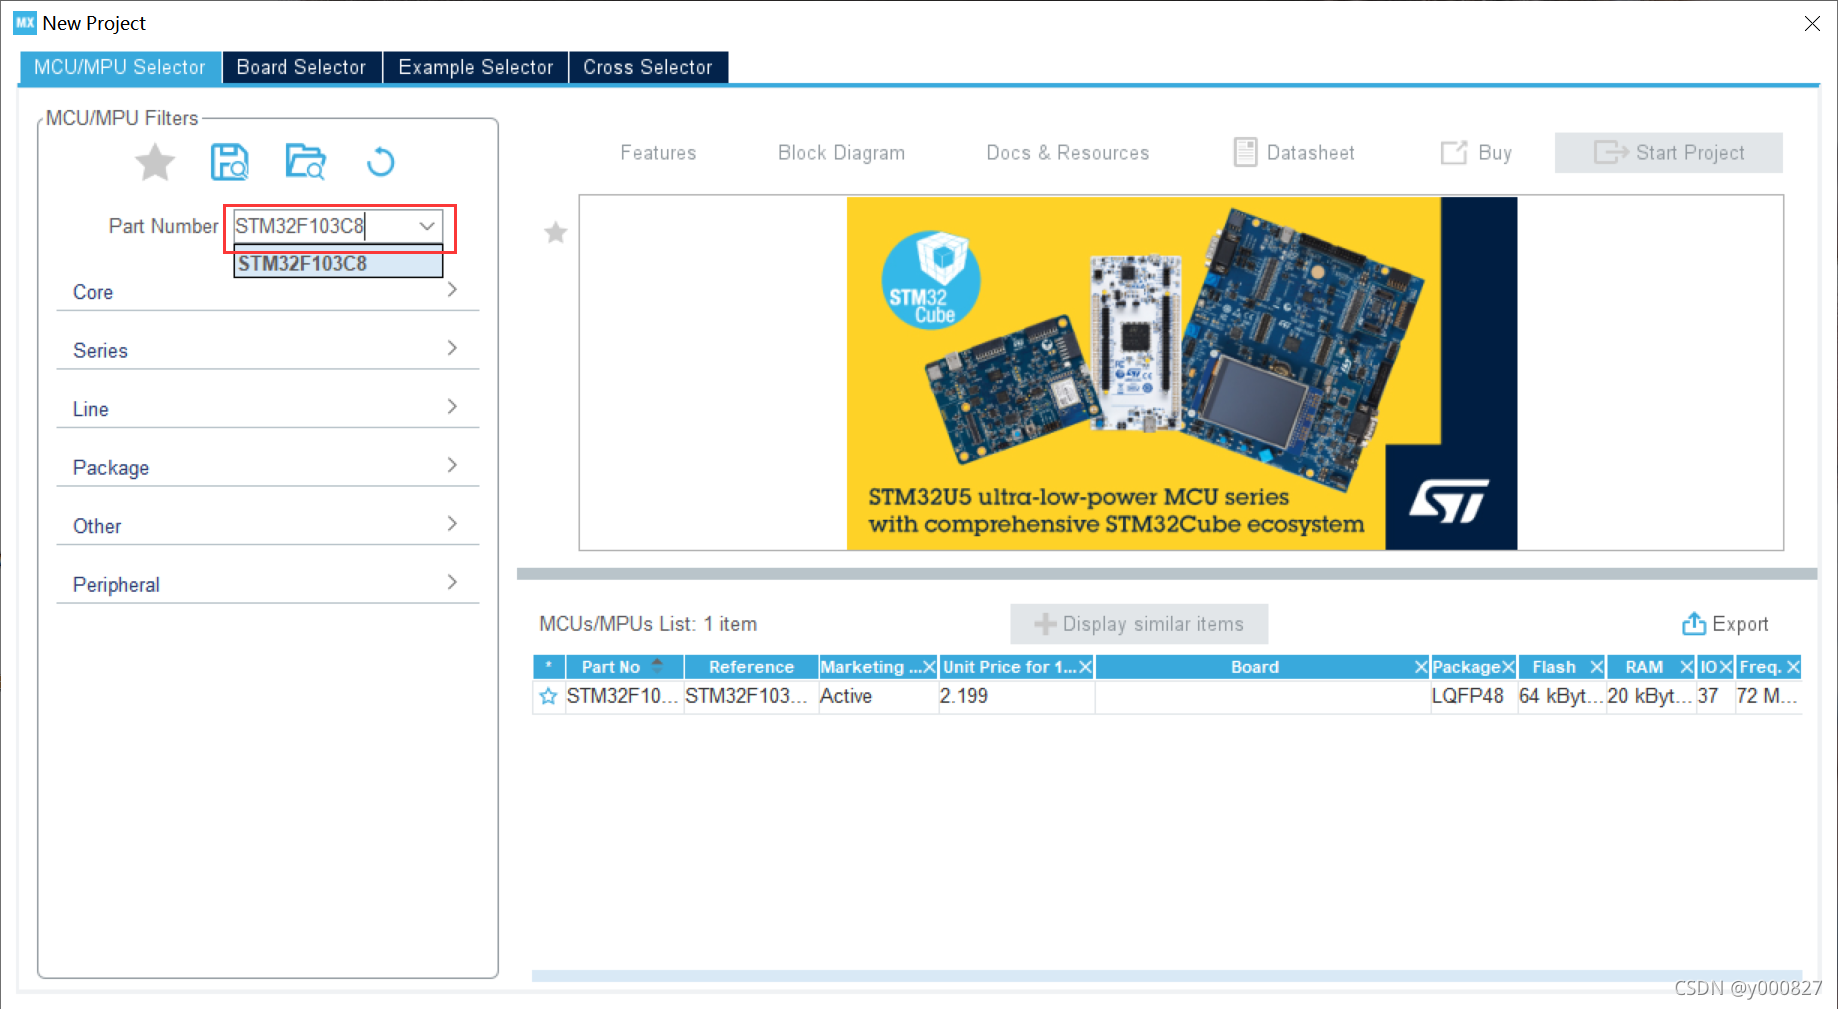Image resolution: width=1838 pixels, height=1009 pixels.
Task: Open the Docs & Resources view
Action: click(1068, 153)
